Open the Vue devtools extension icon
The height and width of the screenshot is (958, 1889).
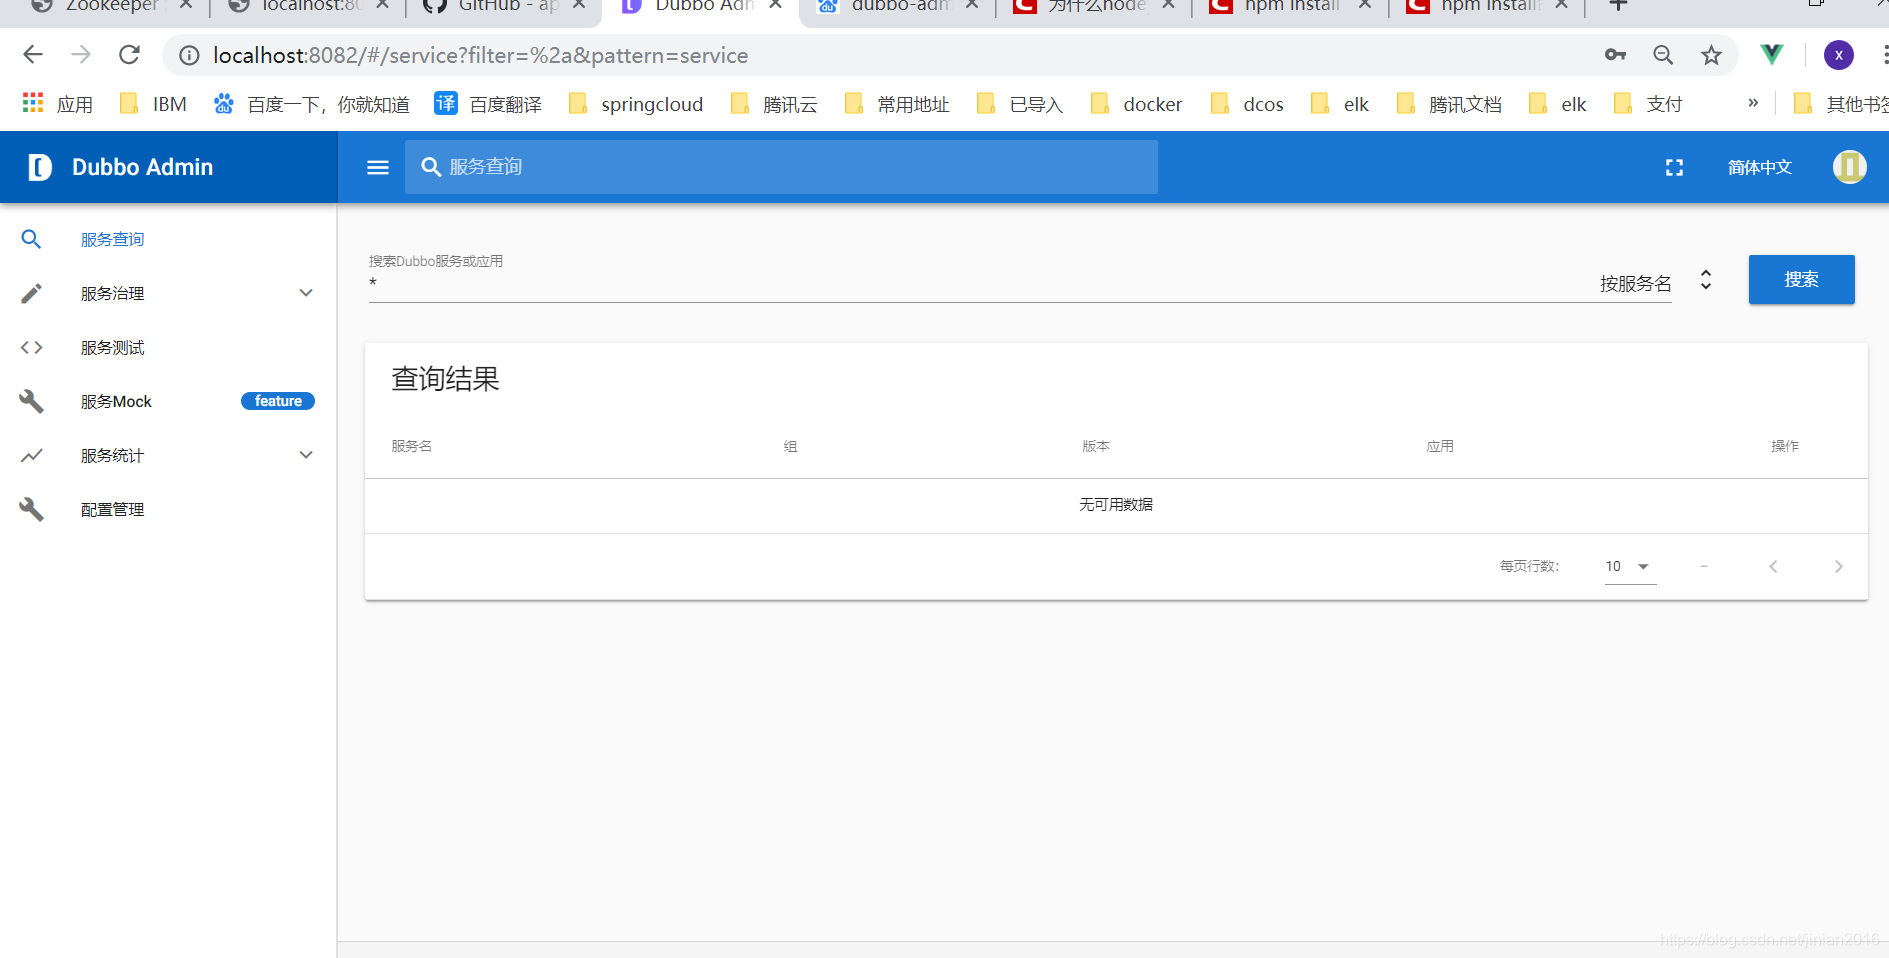click(x=1771, y=54)
